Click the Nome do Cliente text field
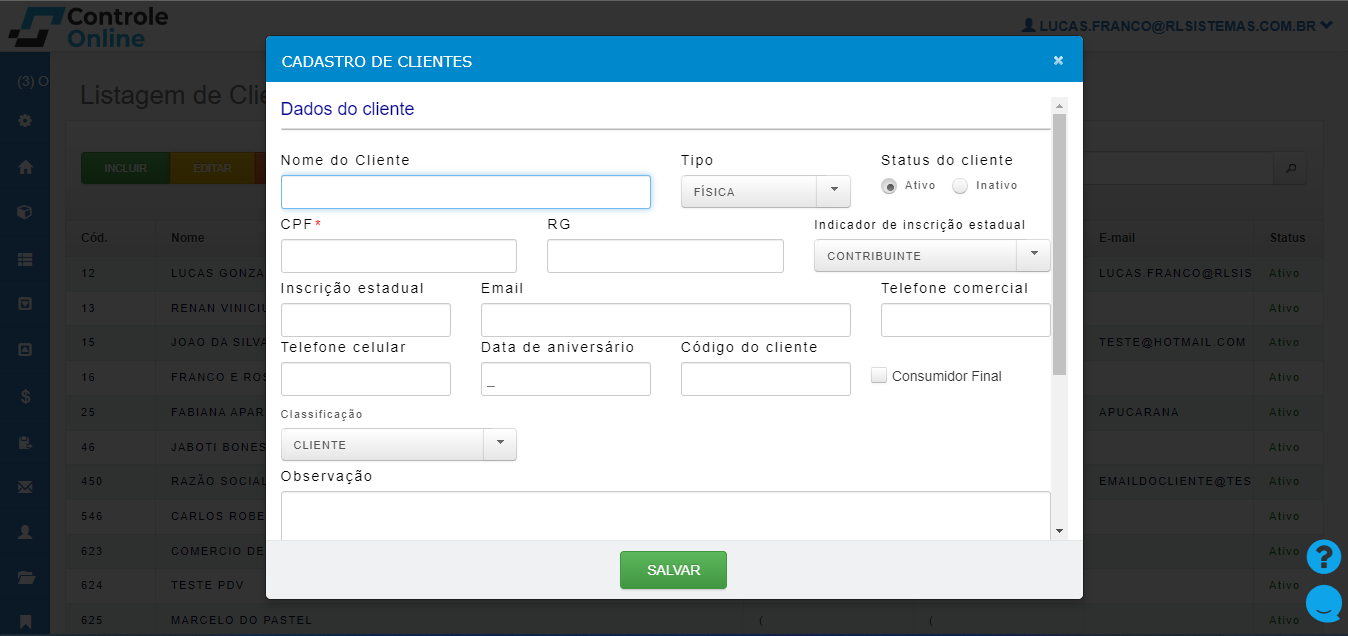 pos(465,192)
